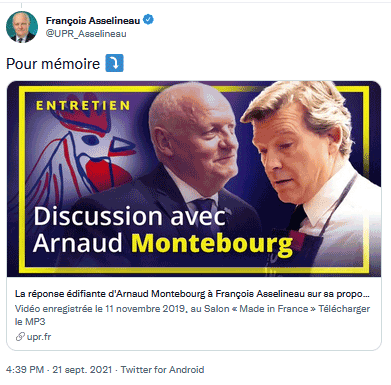
Task: Open the @UPR_Asselineau handle
Action: (86, 34)
